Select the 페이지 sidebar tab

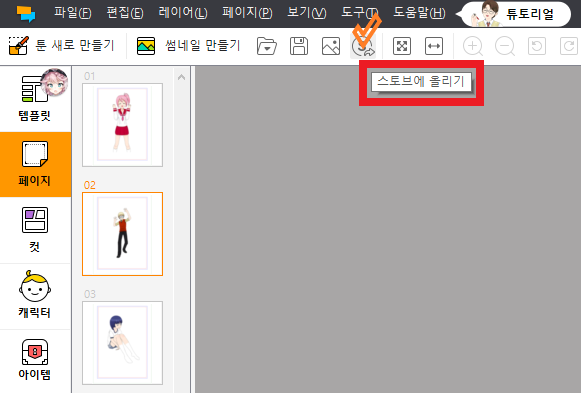point(35,164)
